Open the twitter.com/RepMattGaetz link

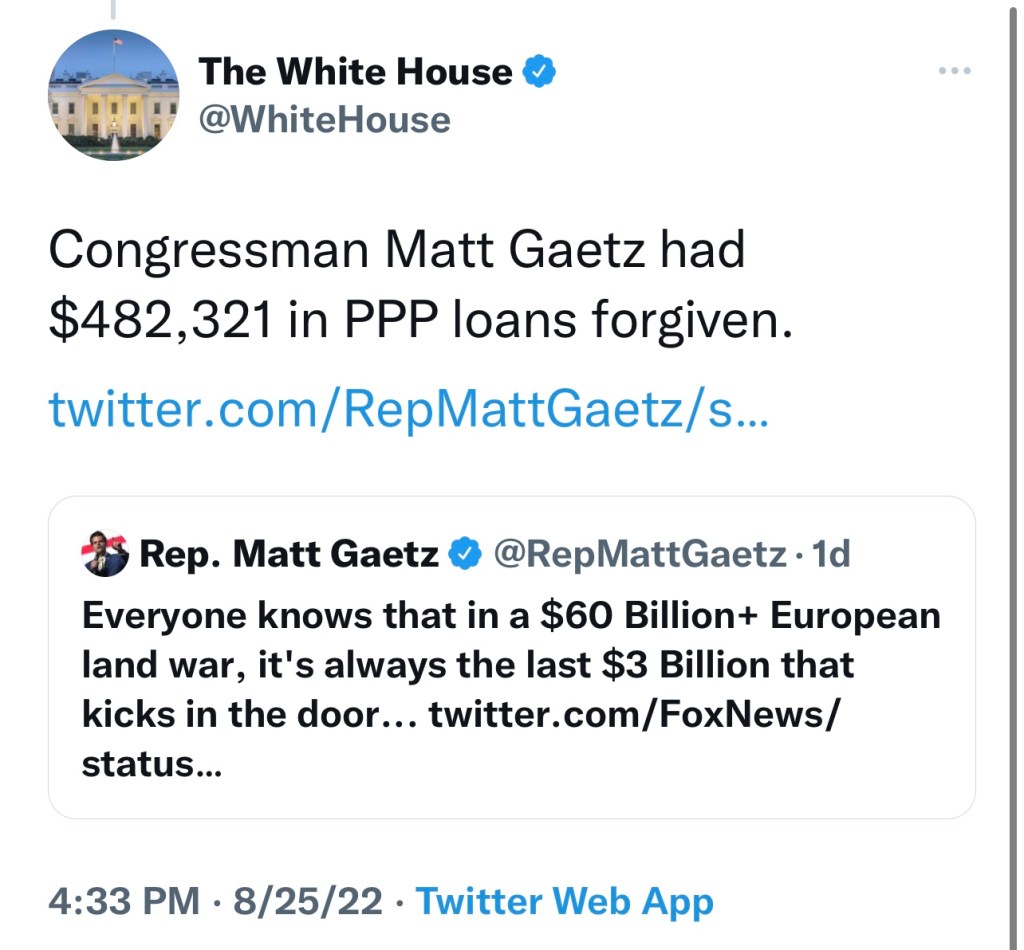pos(408,410)
